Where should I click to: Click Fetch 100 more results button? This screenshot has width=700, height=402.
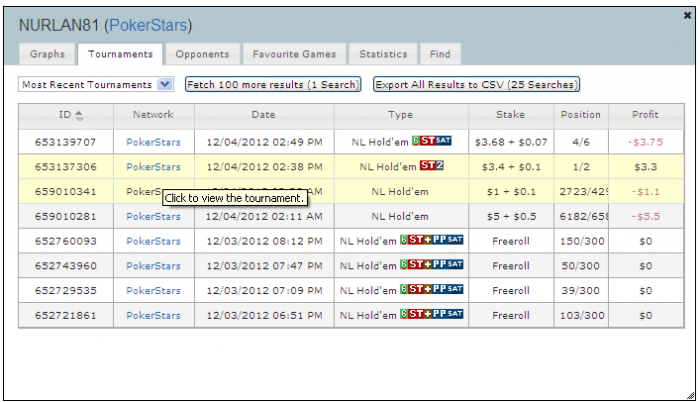pyautogui.click(x=273, y=84)
